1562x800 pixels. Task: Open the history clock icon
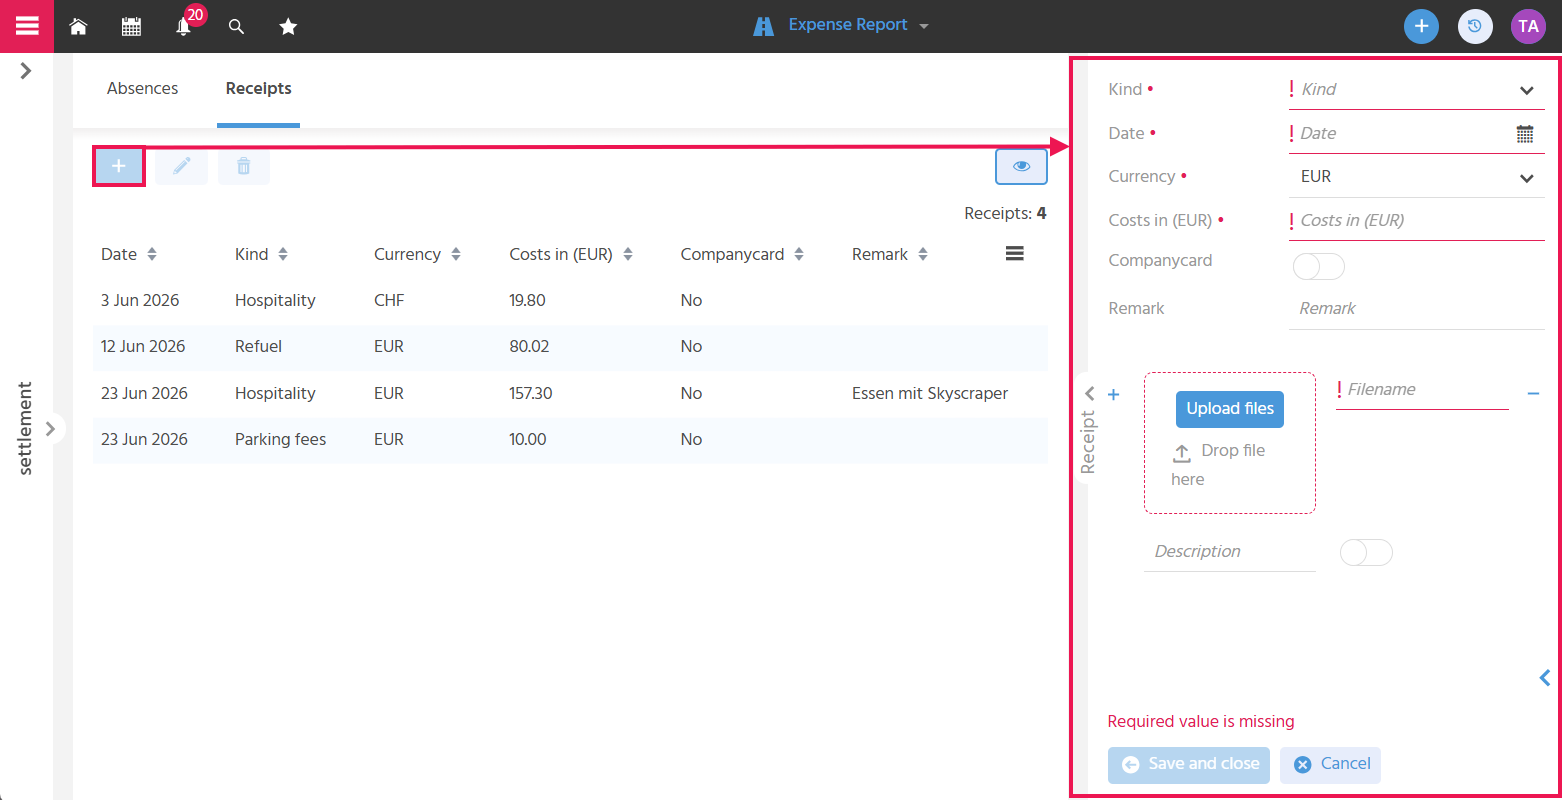(x=1475, y=26)
